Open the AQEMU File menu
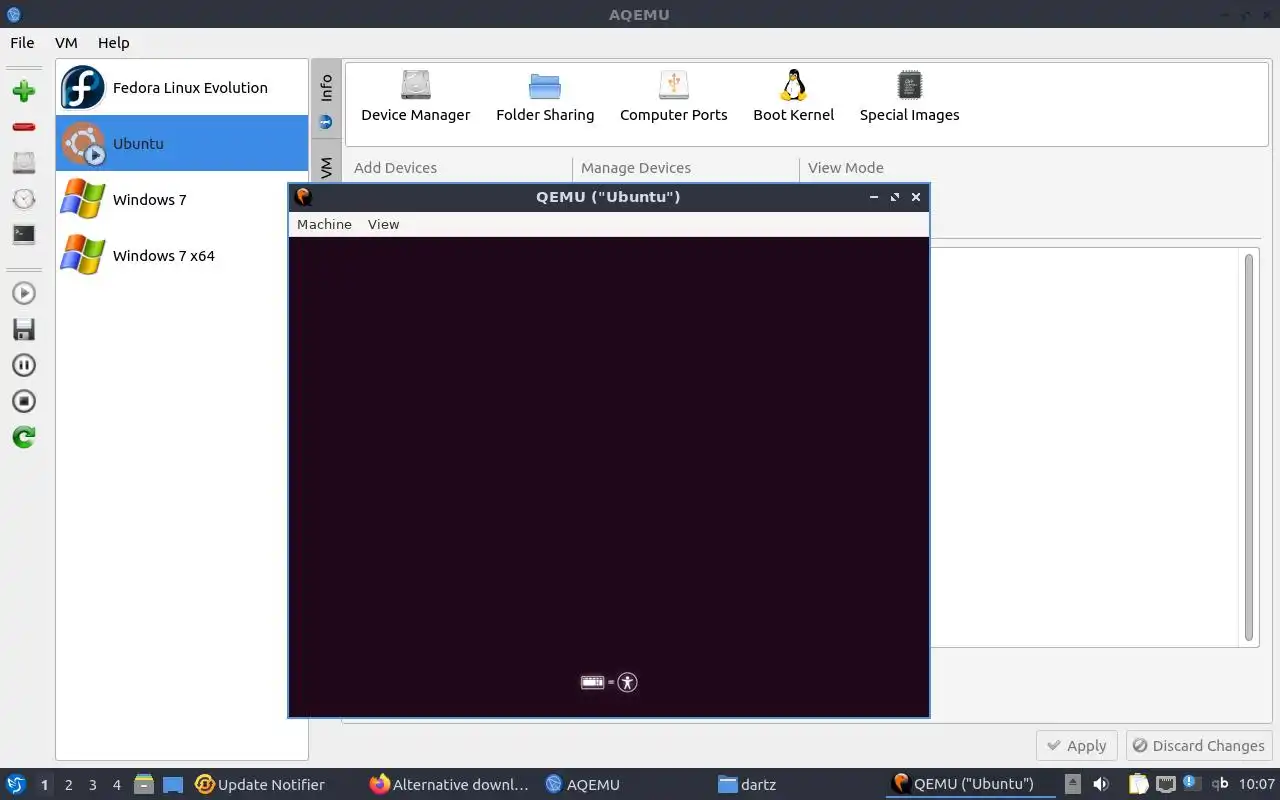Screen dimensions: 1280x800 pos(22,43)
